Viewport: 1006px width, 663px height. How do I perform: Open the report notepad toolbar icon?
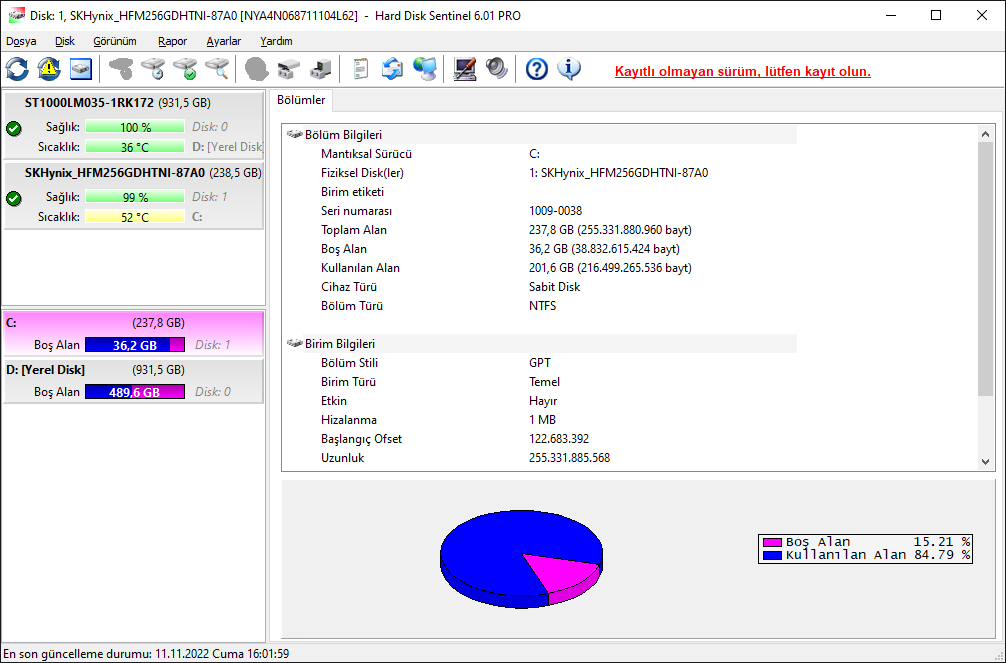point(361,69)
